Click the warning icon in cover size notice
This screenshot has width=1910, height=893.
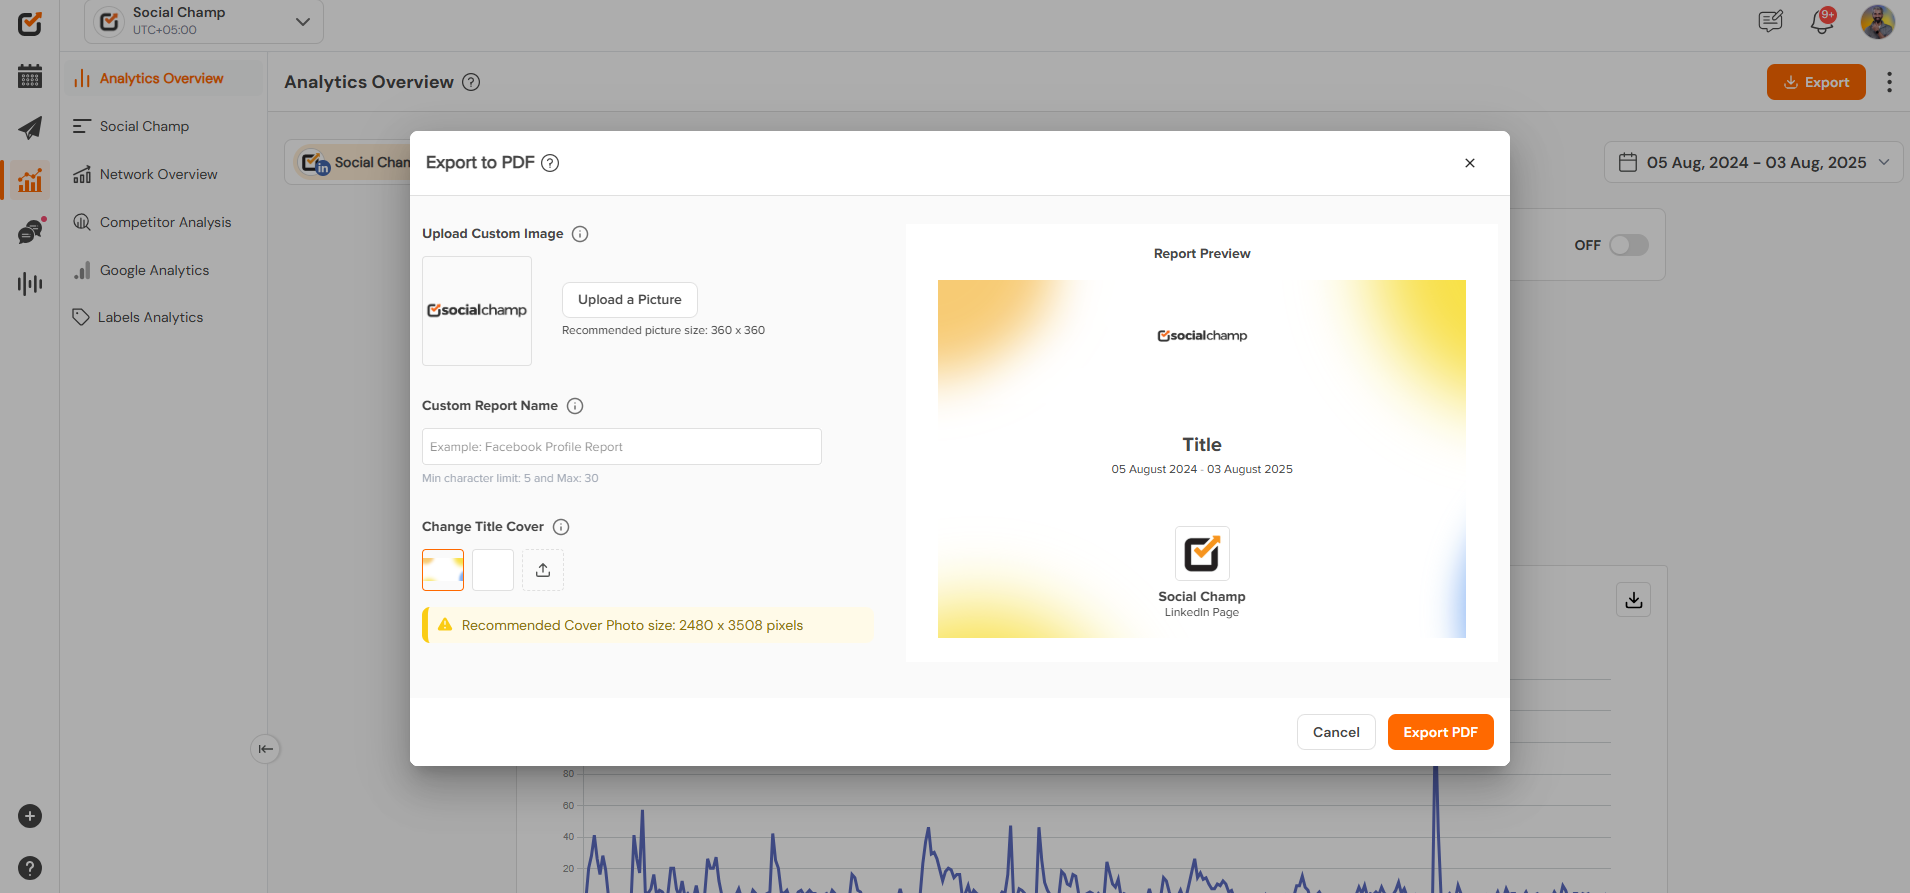point(445,625)
